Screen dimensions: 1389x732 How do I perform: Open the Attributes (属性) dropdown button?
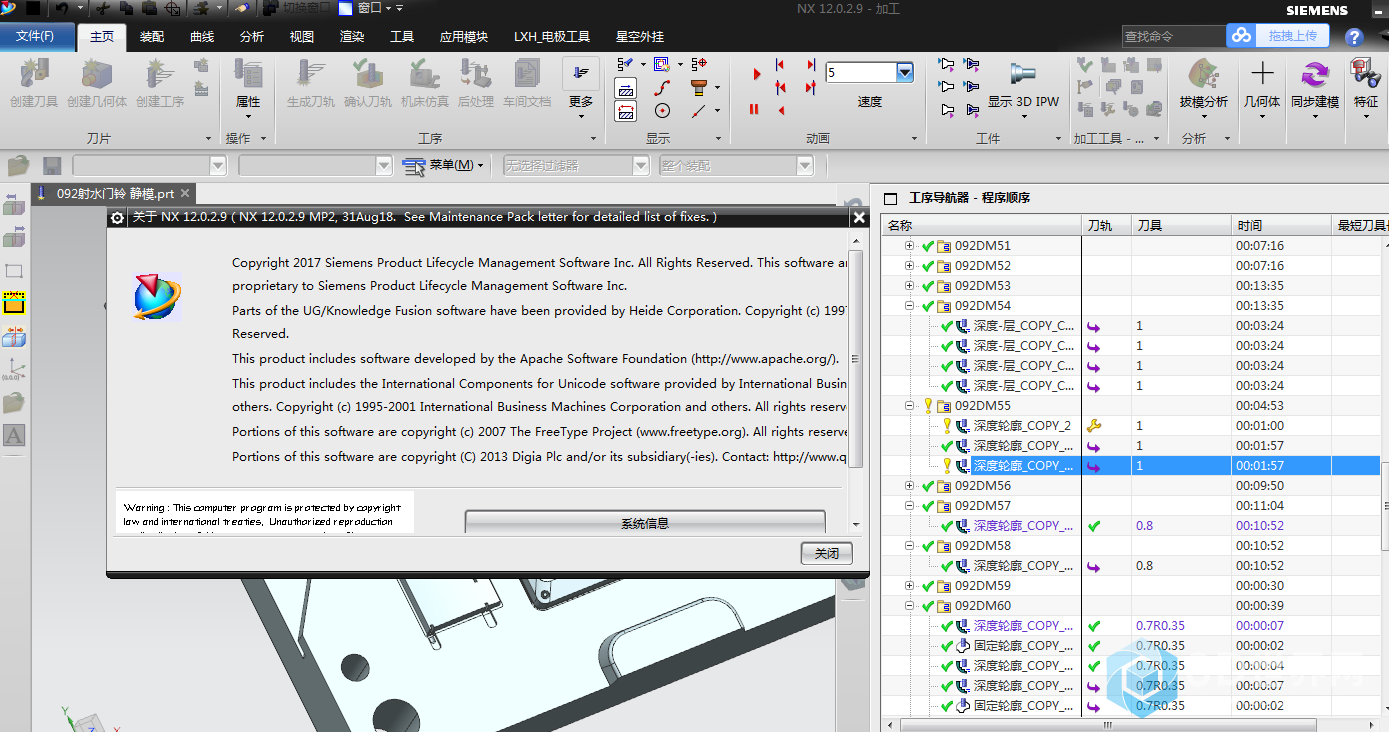247,88
